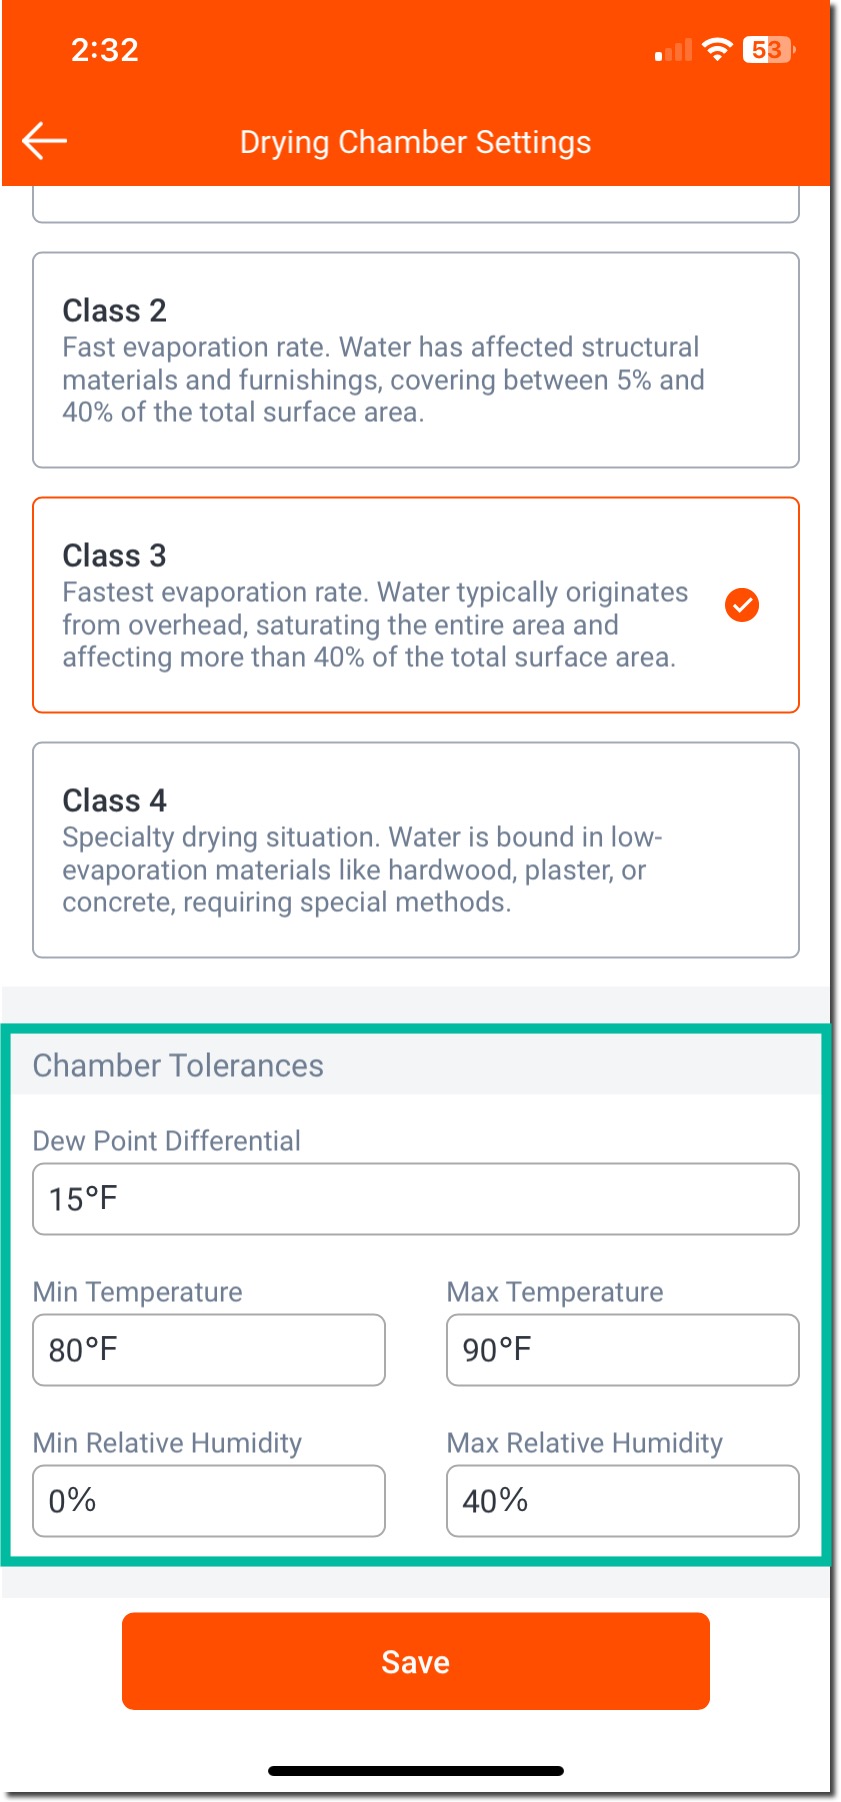Click the 2:32 clock in status bar
Screen dimensions: 841x1802
pos(104,50)
